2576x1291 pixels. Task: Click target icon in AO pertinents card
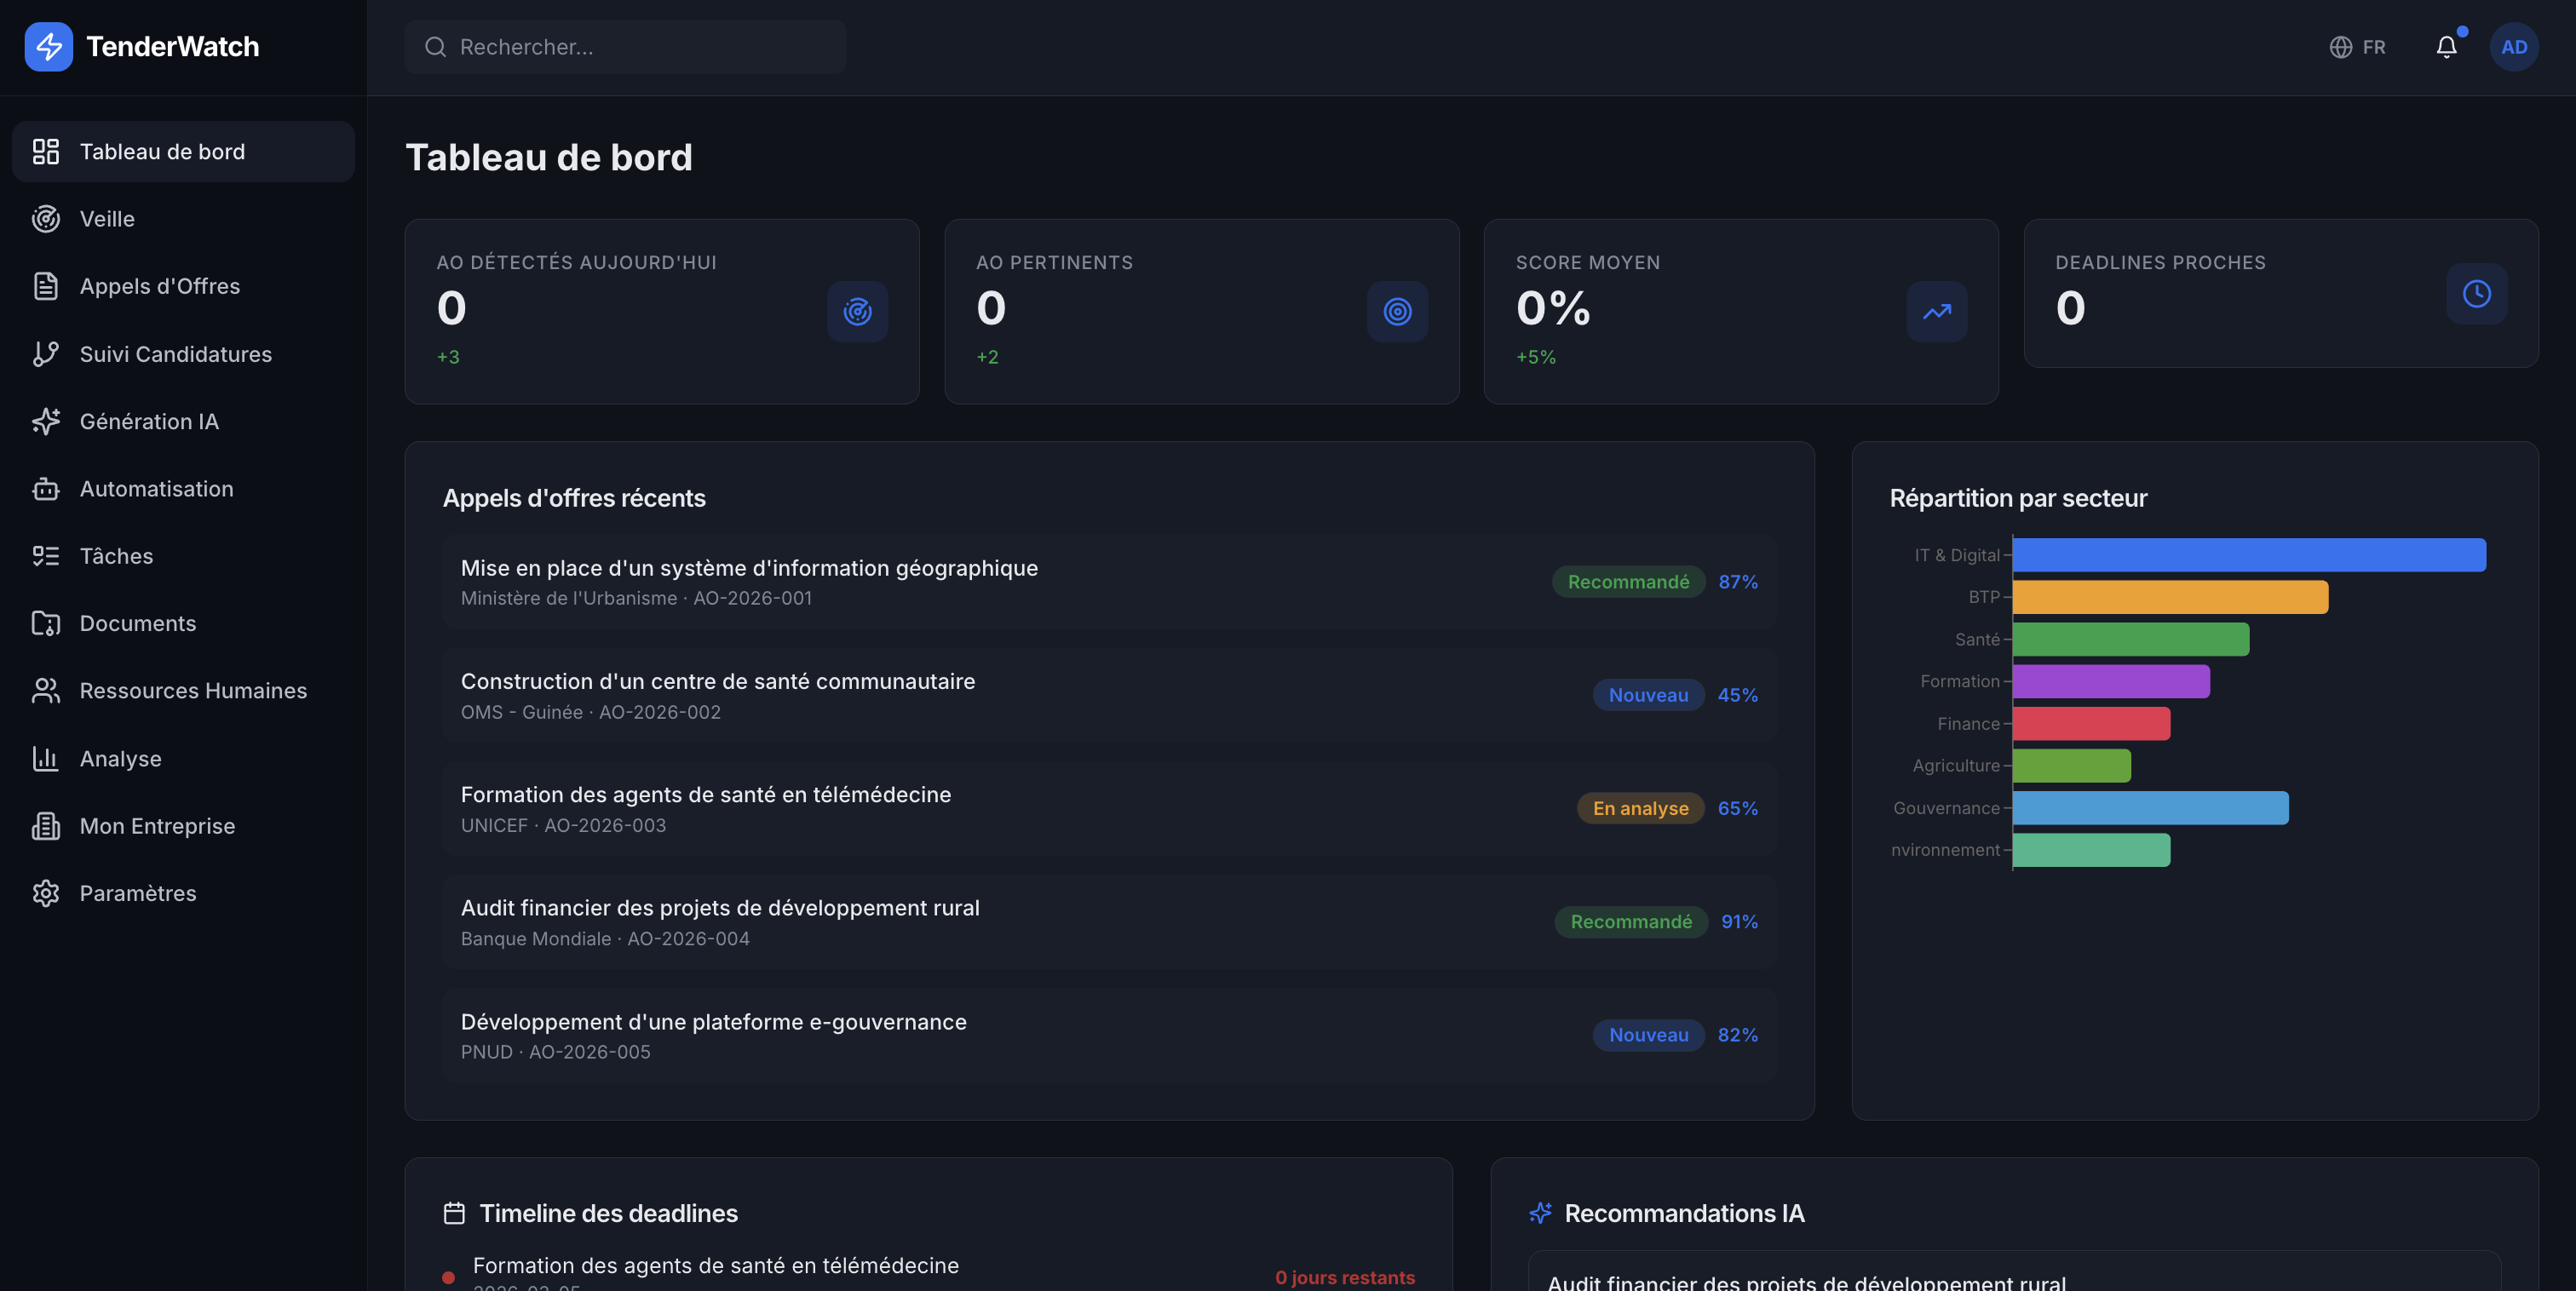pos(1397,312)
